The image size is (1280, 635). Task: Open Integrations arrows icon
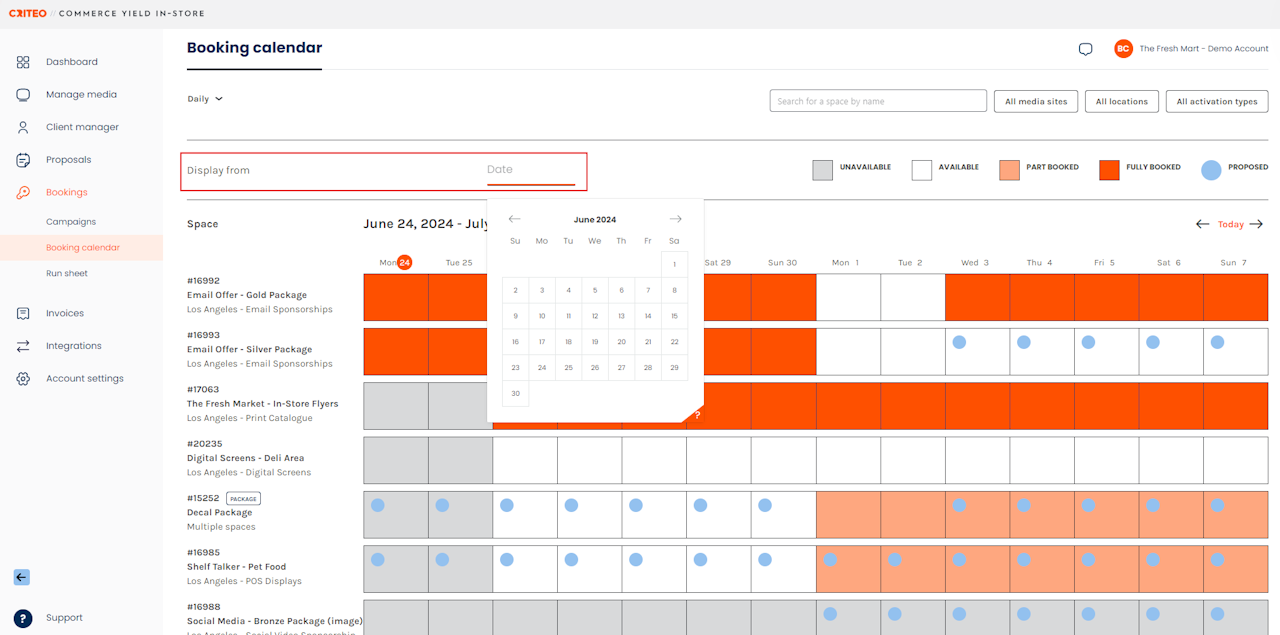[23, 346]
